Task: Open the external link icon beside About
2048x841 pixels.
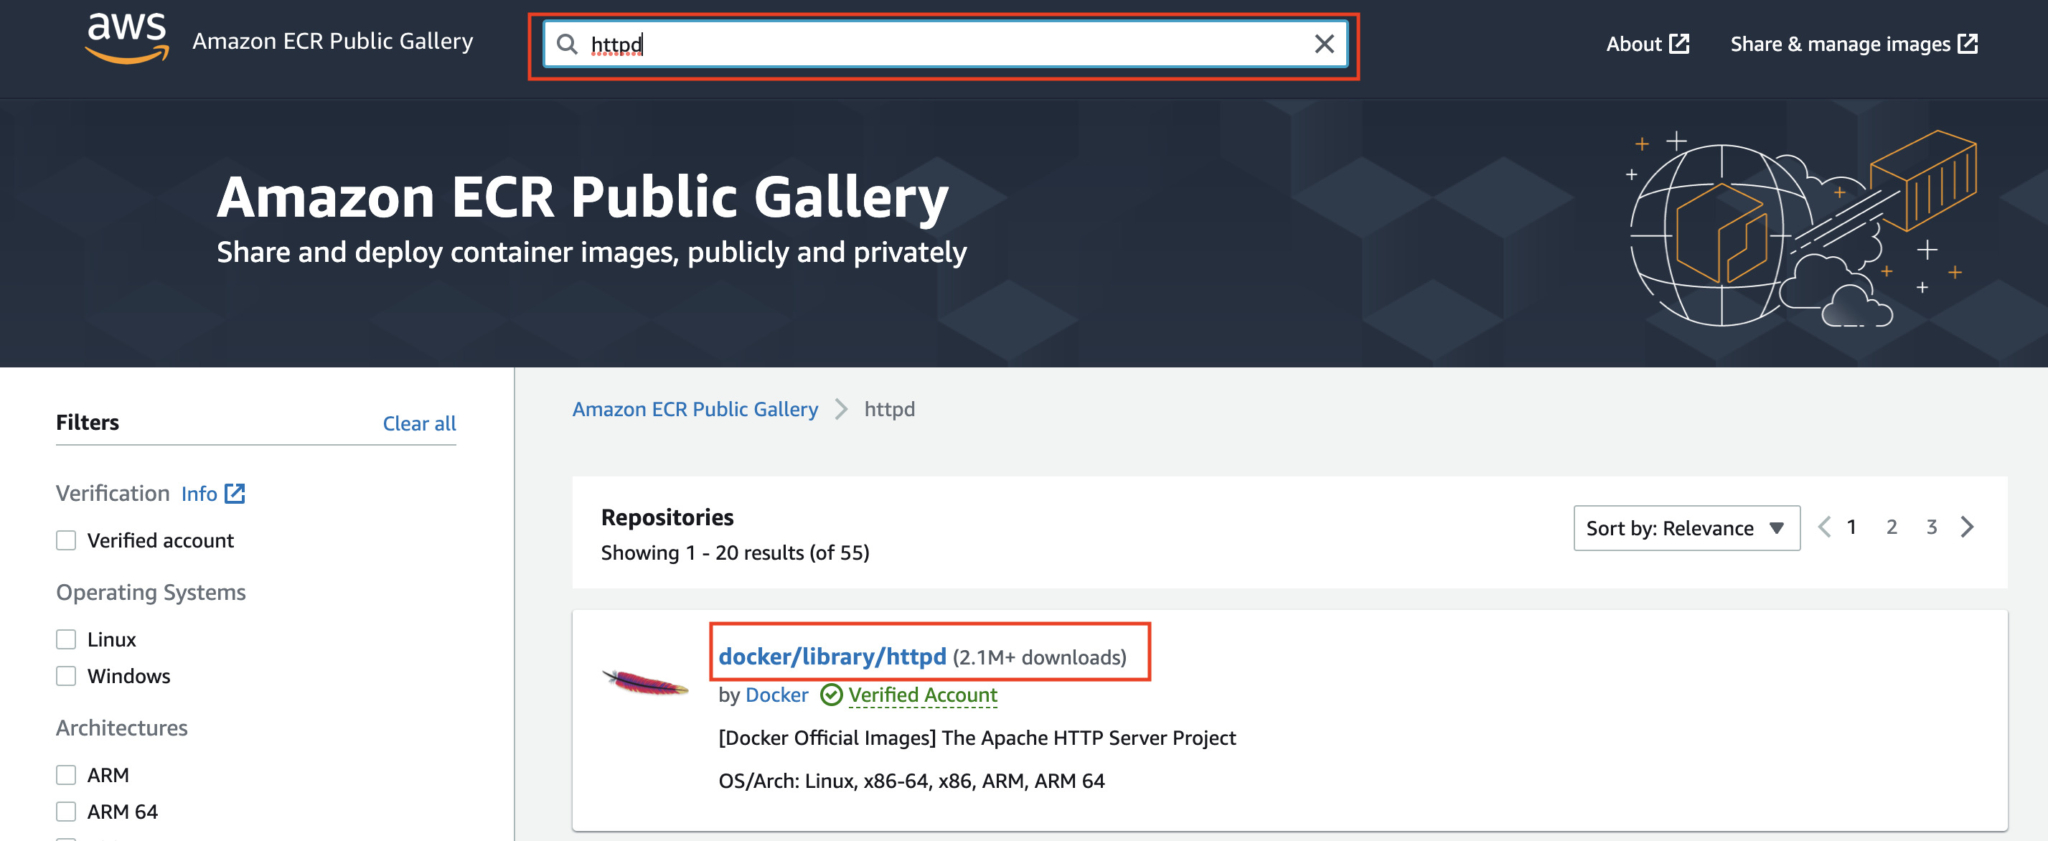Action: [1682, 43]
